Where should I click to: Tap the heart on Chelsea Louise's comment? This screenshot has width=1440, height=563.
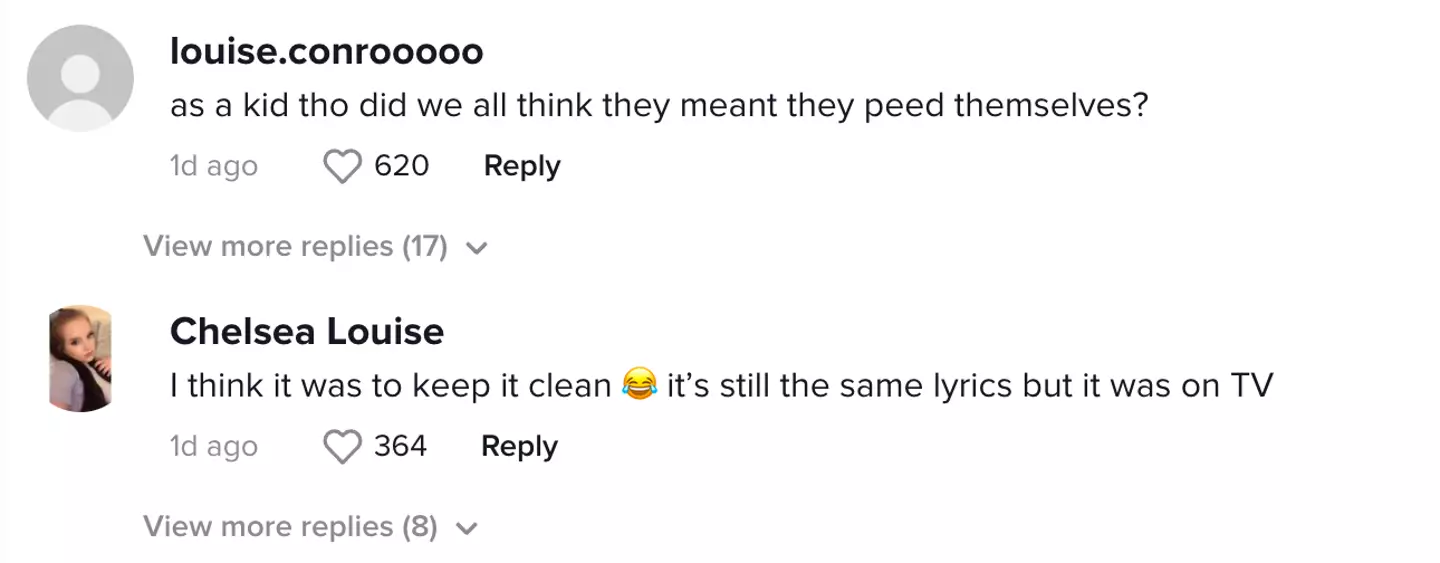pos(343,447)
